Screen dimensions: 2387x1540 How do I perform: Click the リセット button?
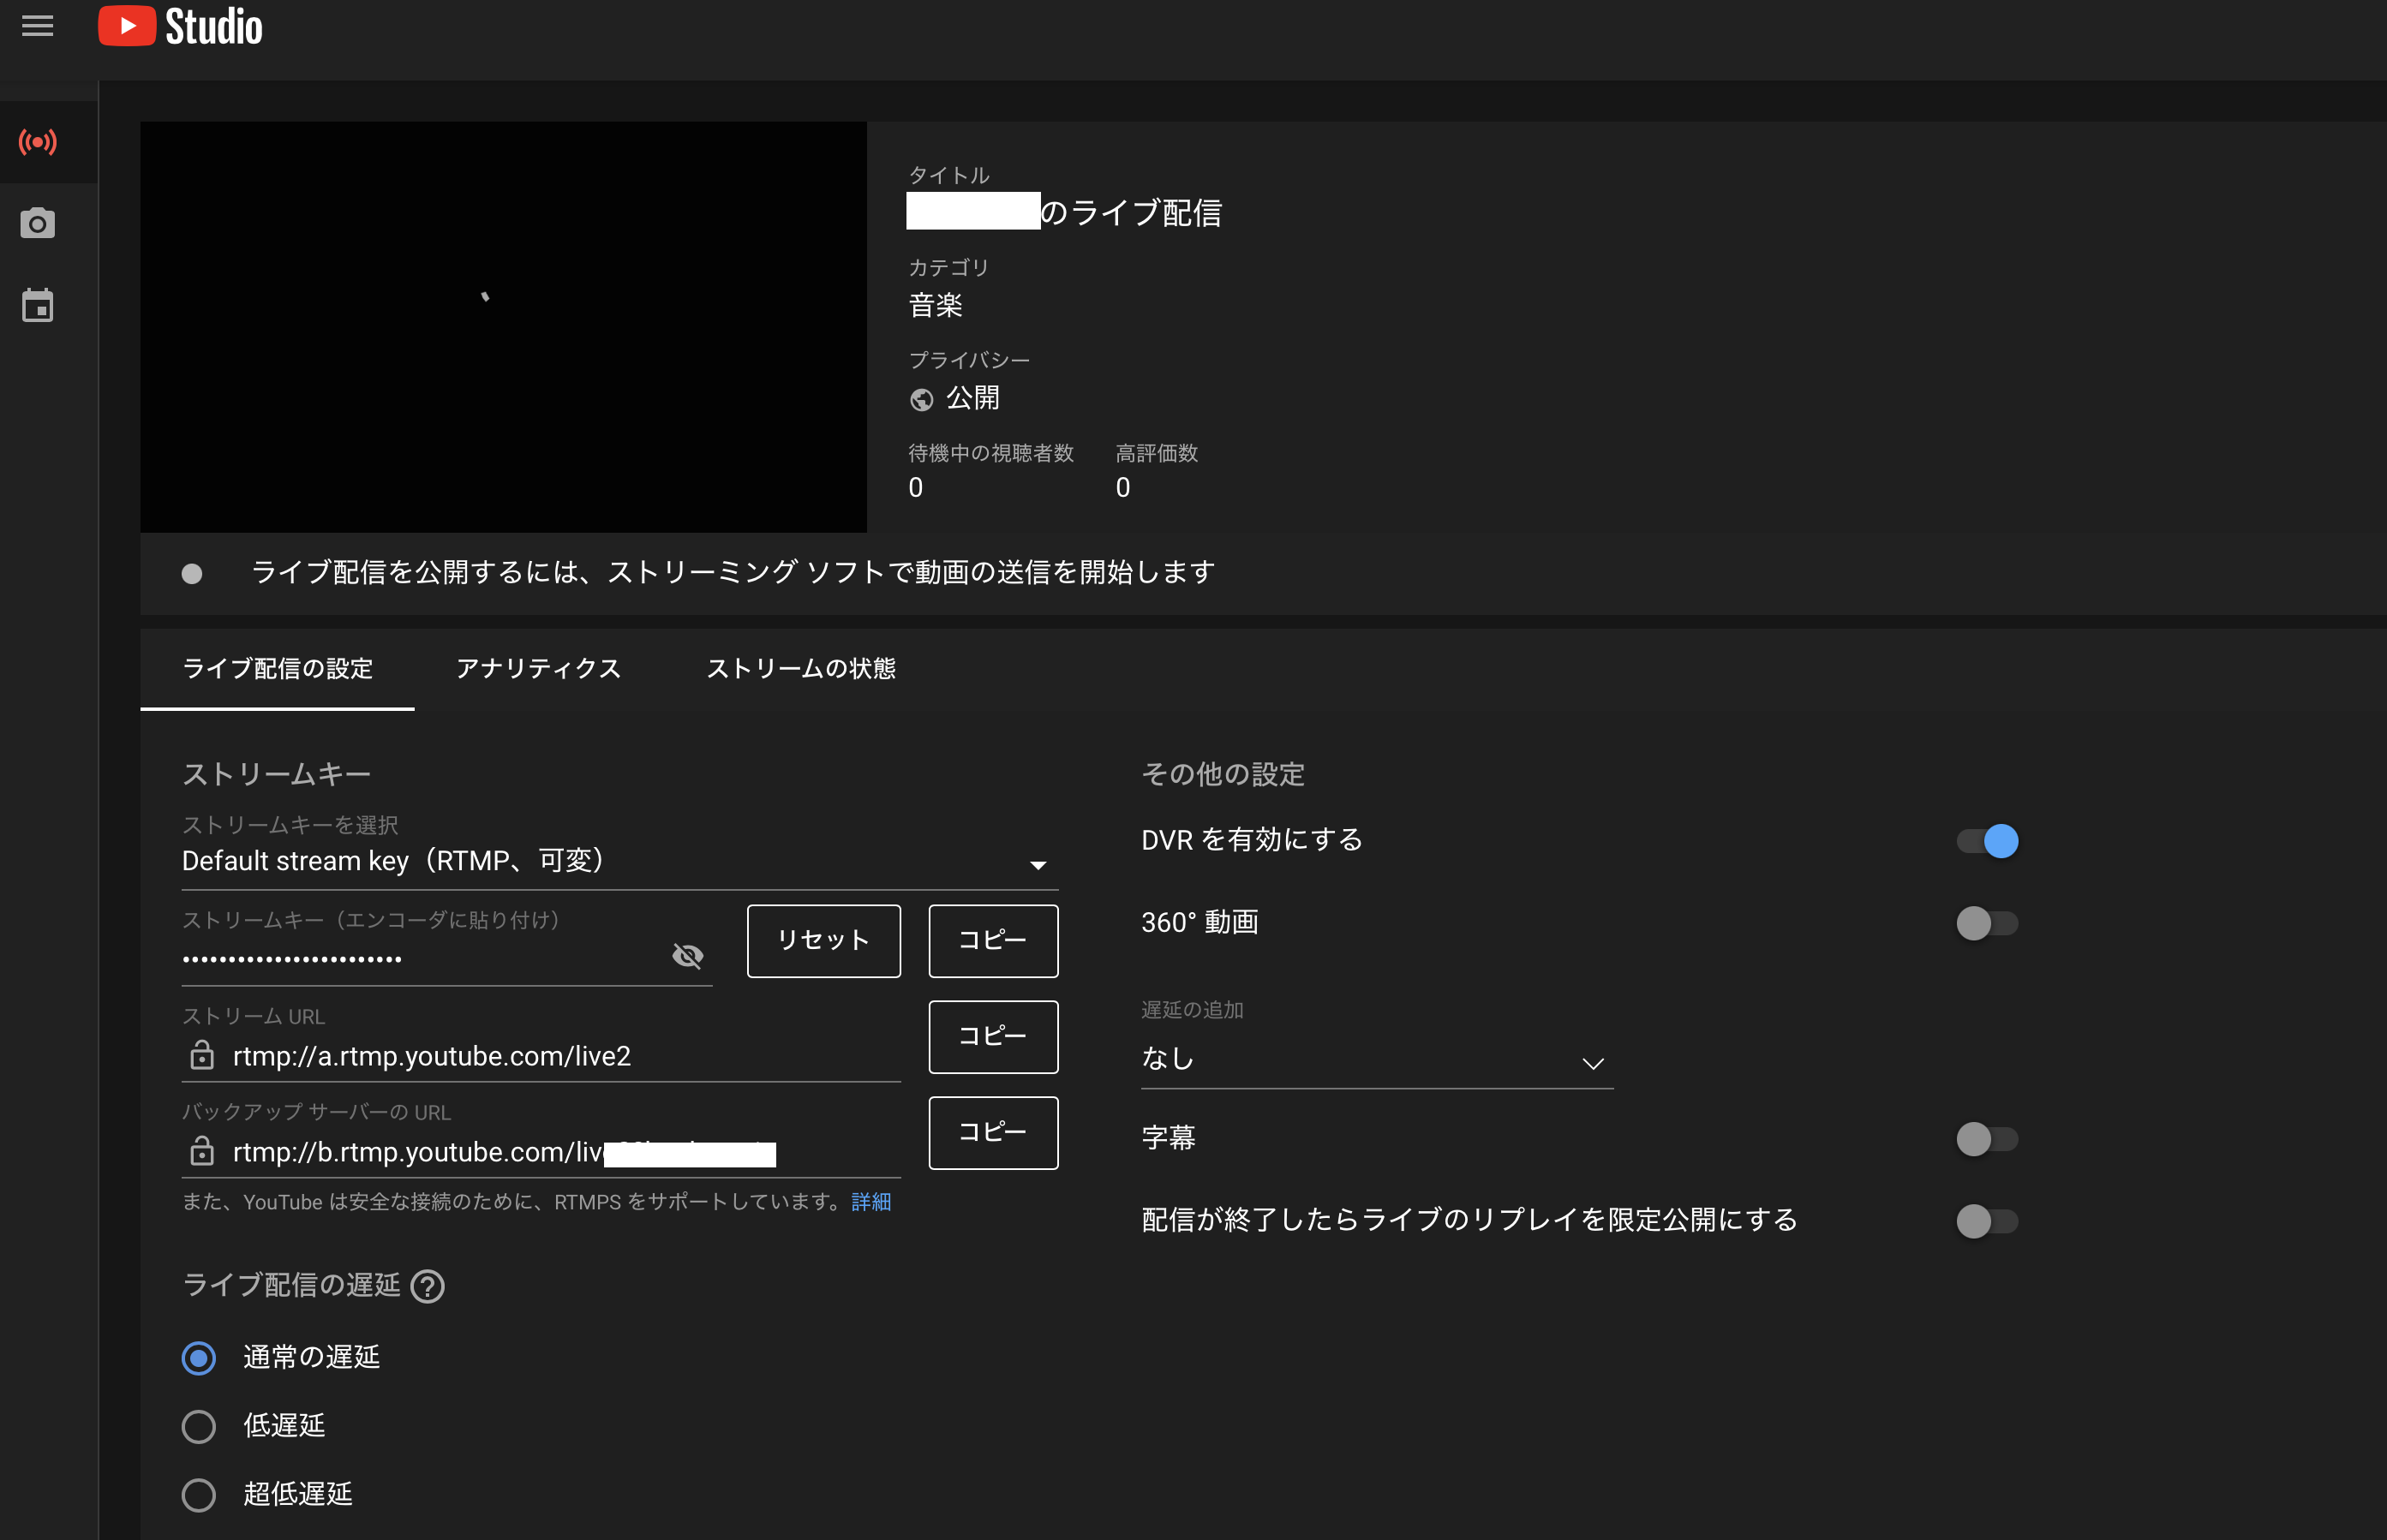(x=824, y=941)
